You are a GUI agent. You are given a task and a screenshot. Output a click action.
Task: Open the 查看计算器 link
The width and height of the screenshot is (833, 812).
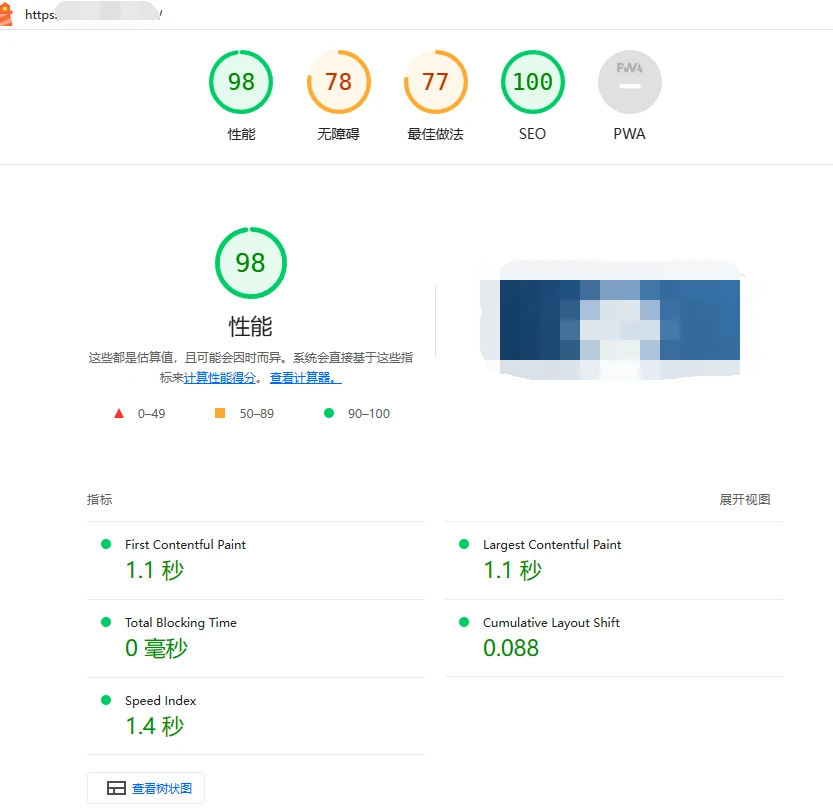(305, 378)
